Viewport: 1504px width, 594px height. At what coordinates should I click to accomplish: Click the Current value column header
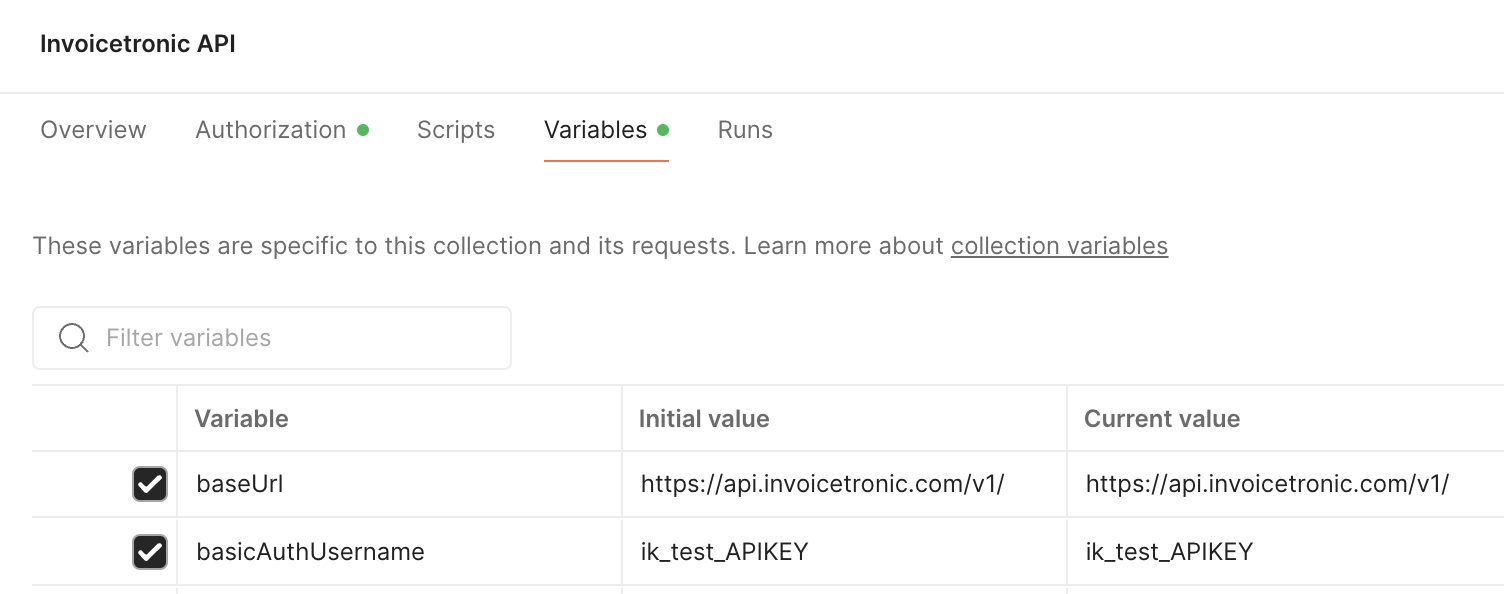click(x=1162, y=419)
